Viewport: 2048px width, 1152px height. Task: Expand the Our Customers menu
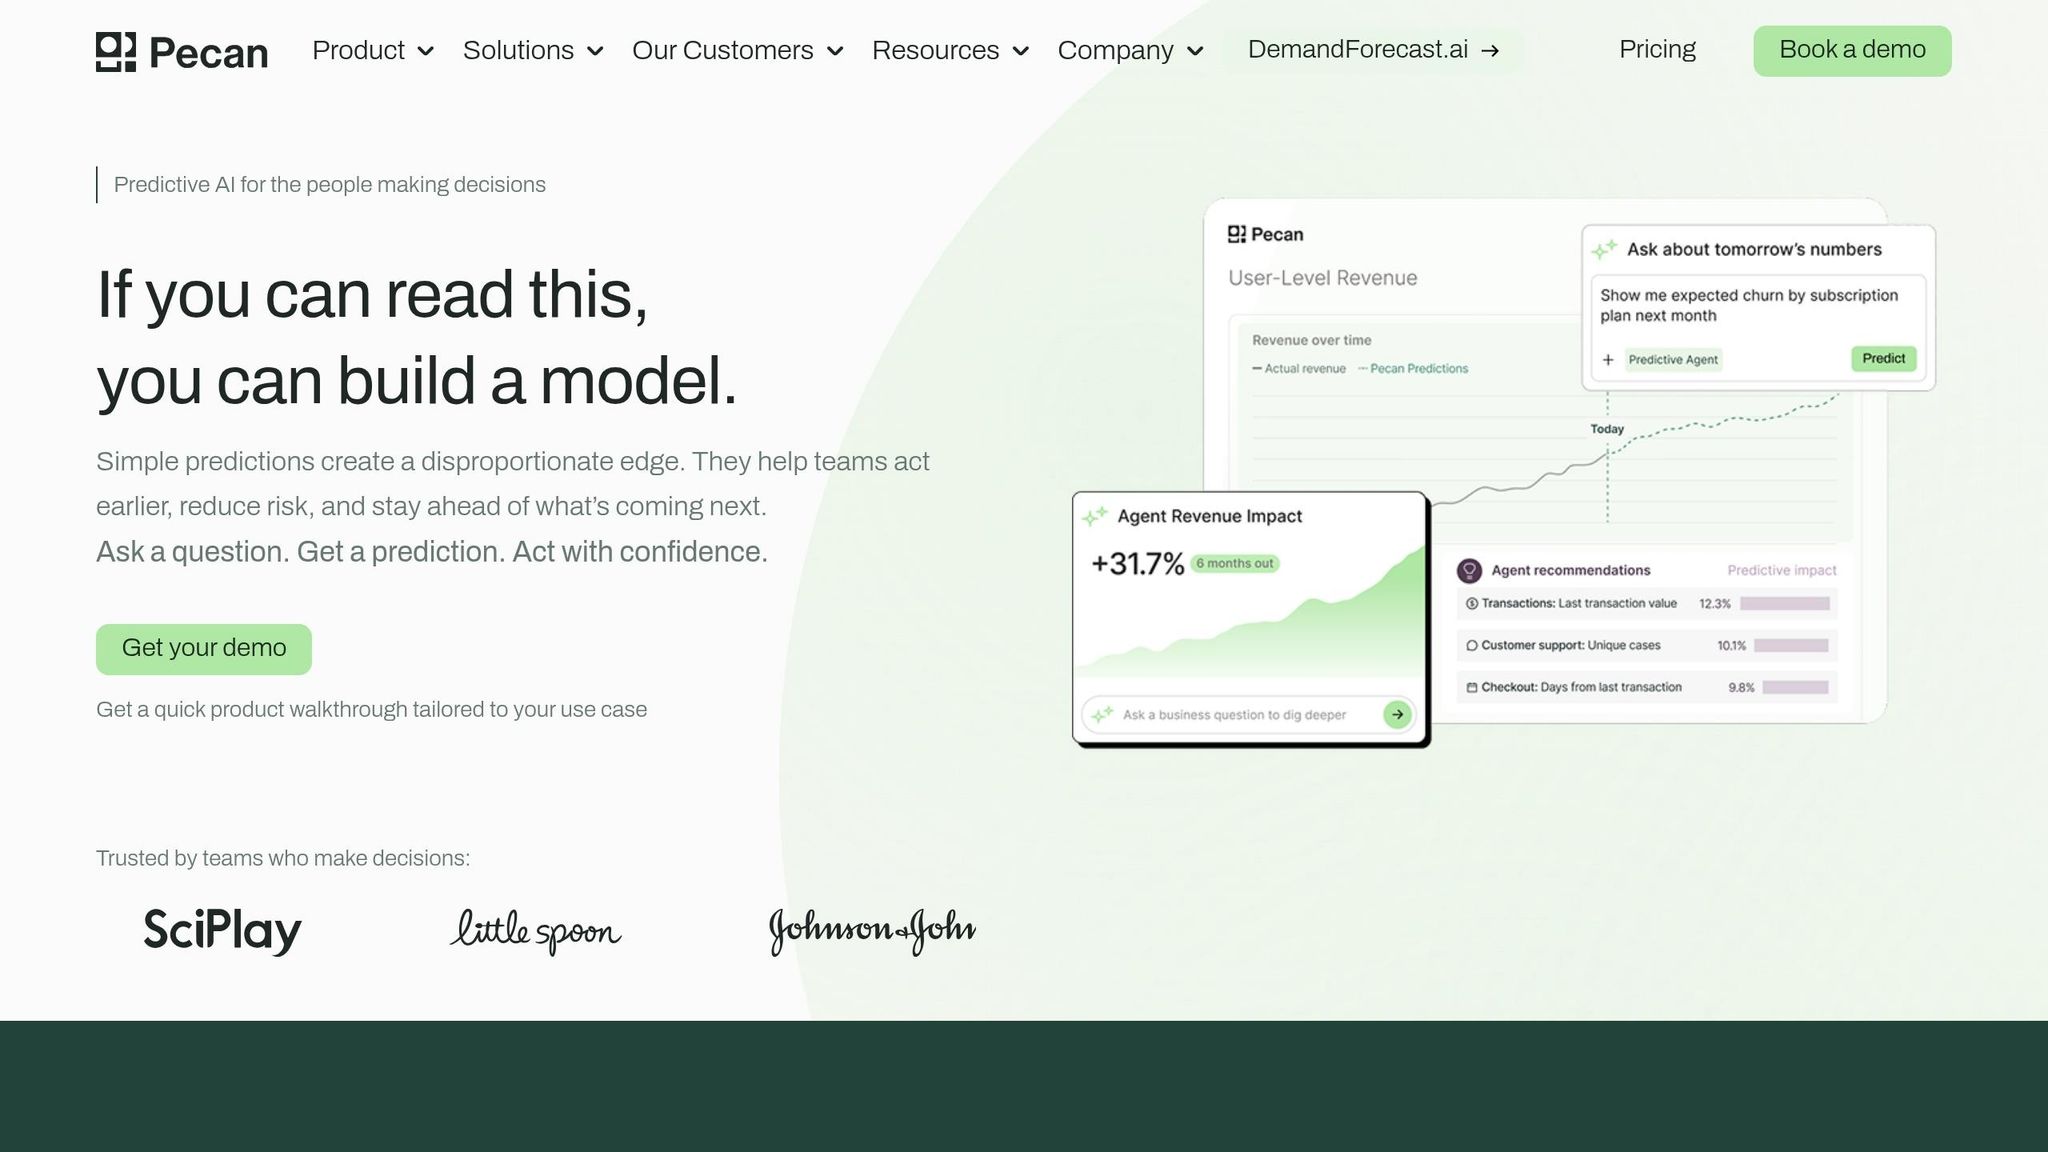click(x=737, y=51)
